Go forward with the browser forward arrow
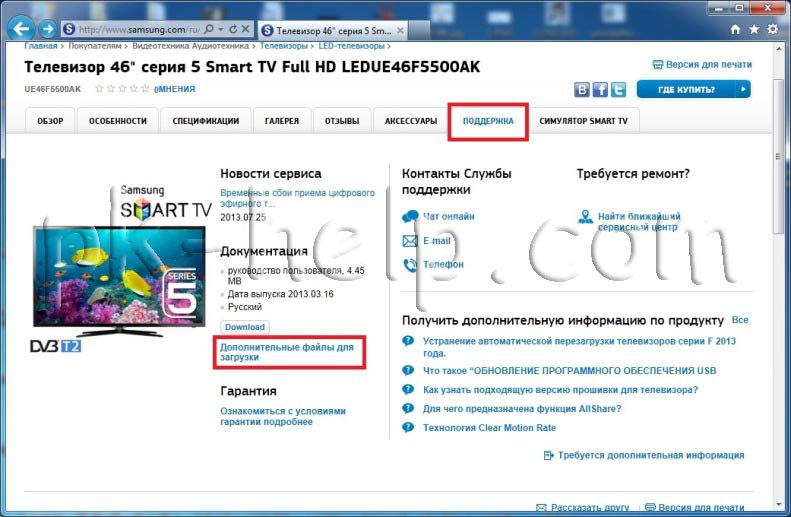 47,29
